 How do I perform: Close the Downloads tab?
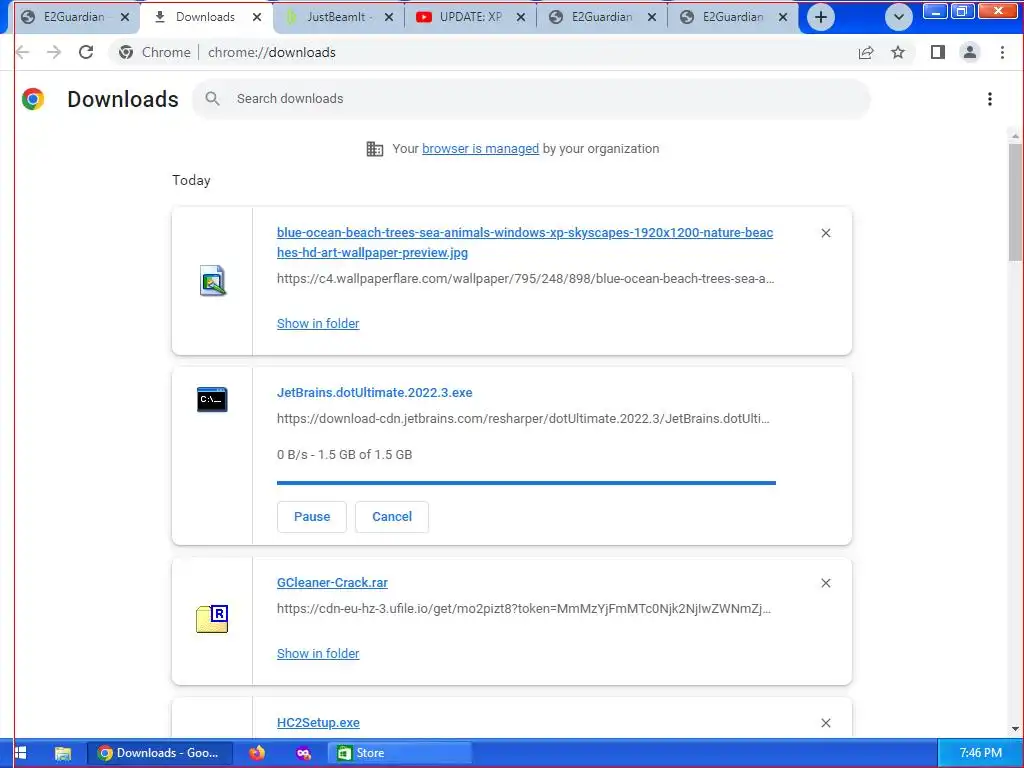(x=257, y=17)
